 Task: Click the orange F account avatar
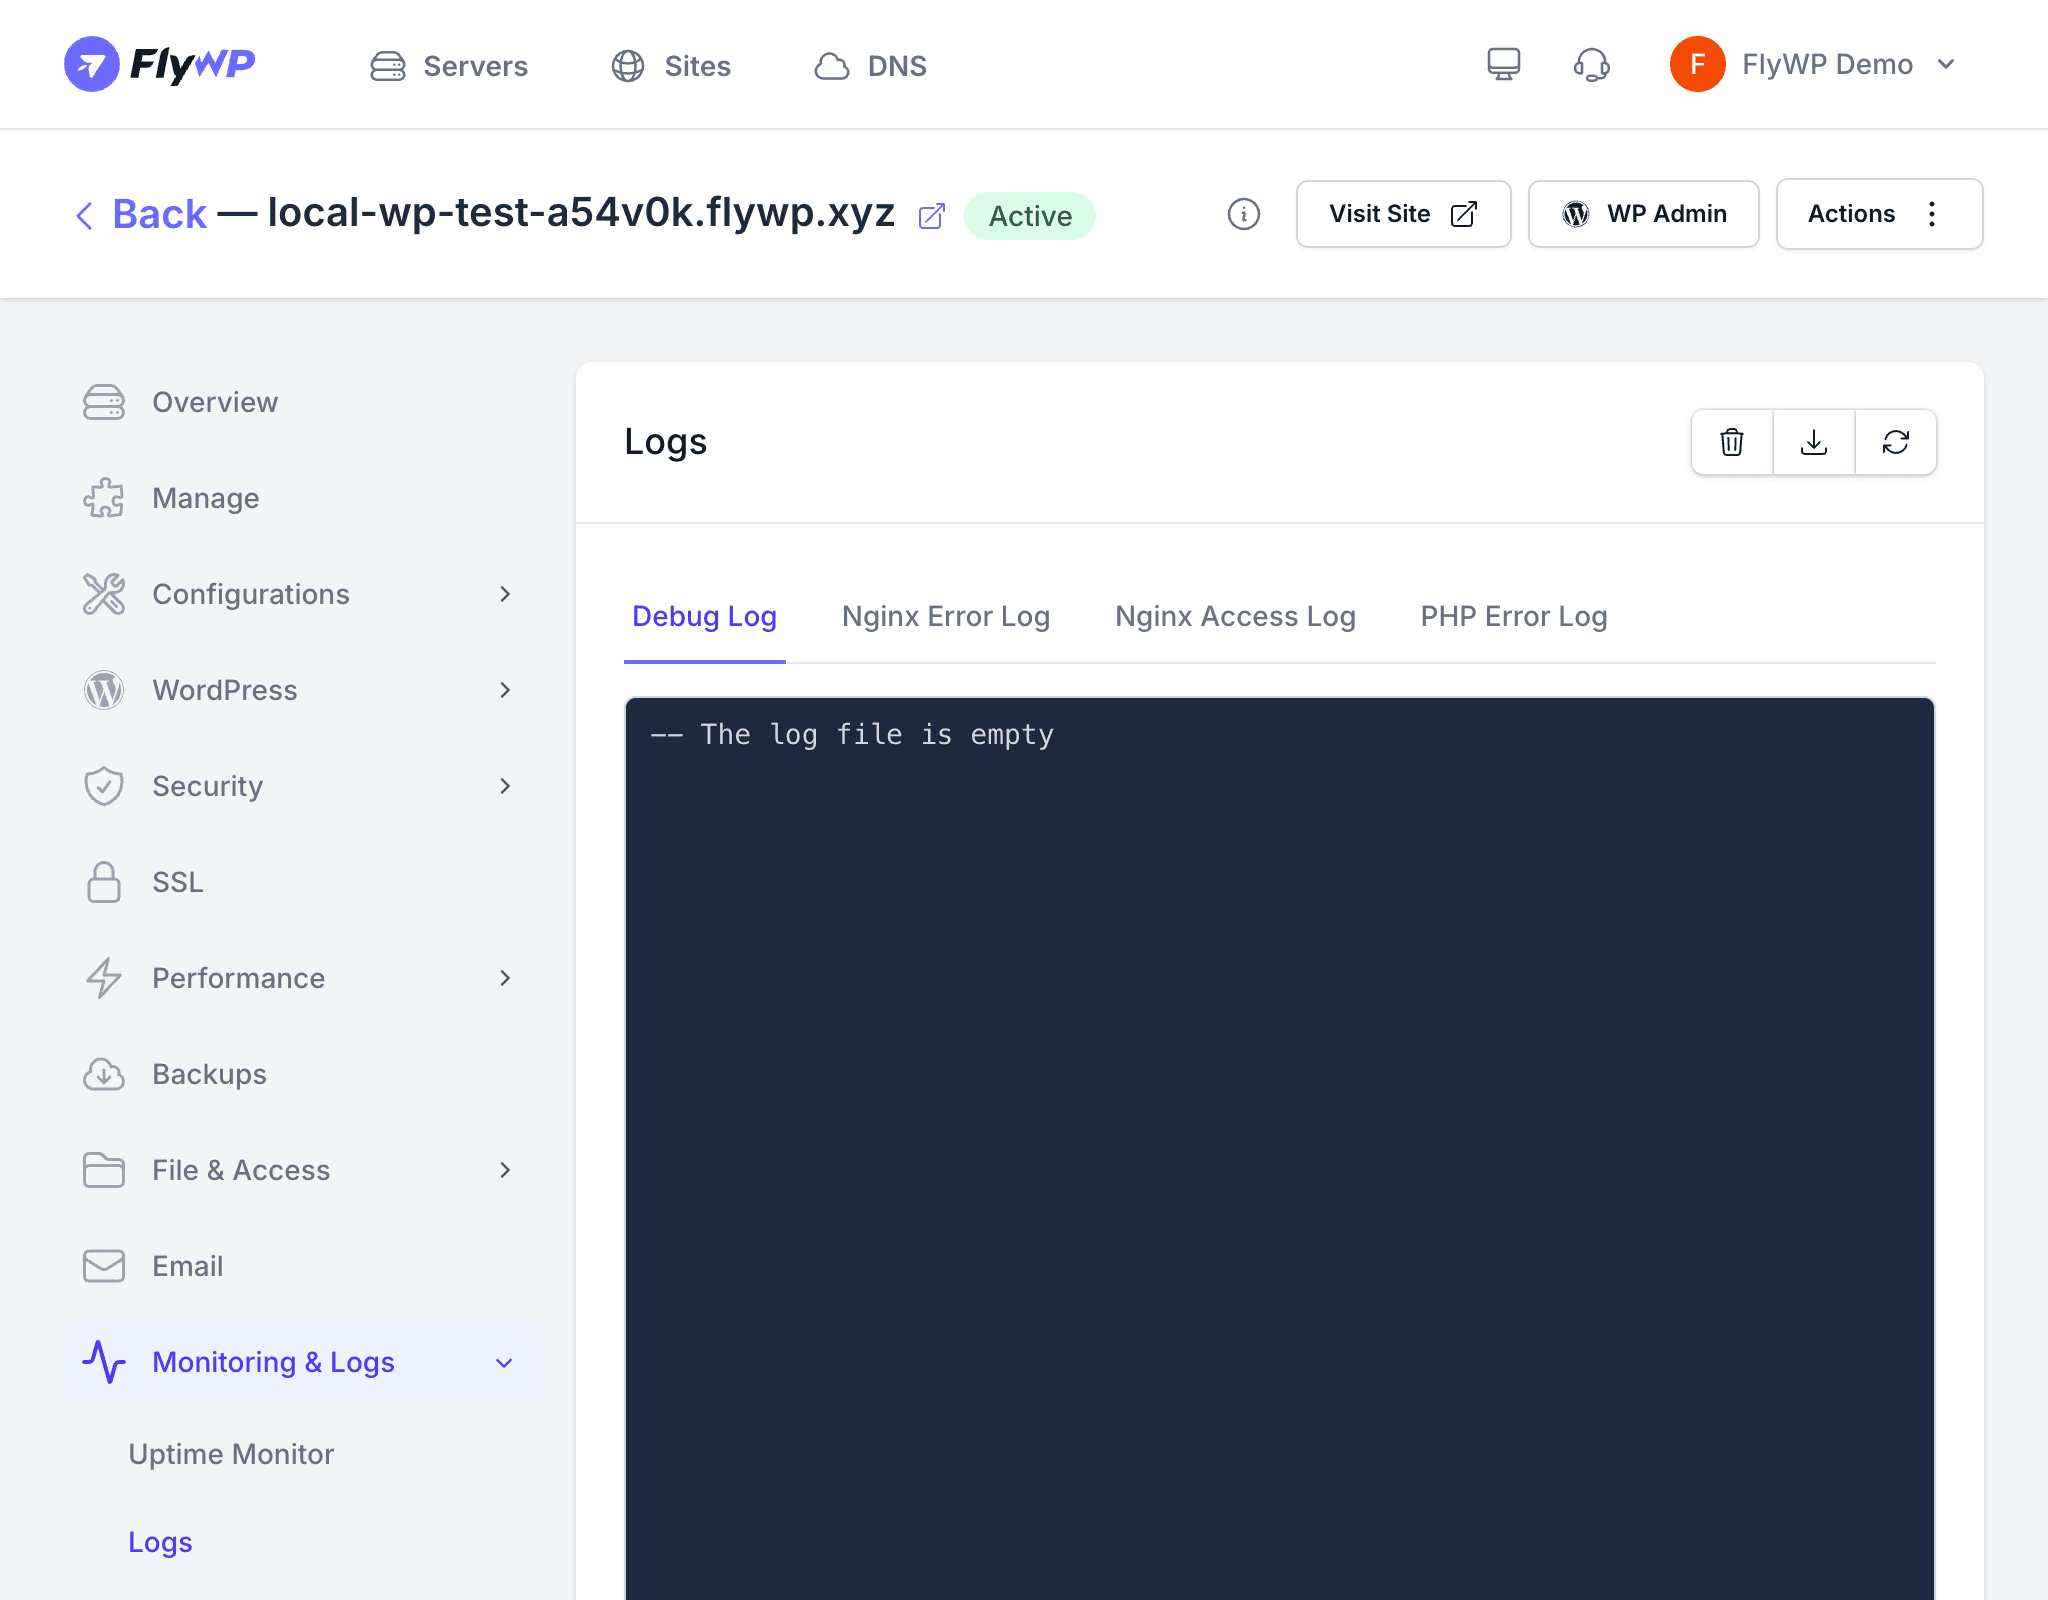click(x=1697, y=64)
